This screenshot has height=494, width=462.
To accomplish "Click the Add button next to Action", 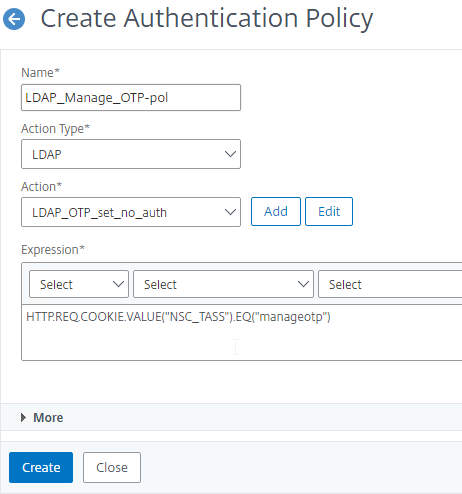I will [x=276, y=211].
